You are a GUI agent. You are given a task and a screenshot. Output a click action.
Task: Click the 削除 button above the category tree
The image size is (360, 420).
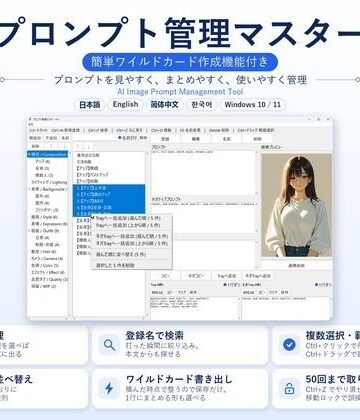pos(35,146)
